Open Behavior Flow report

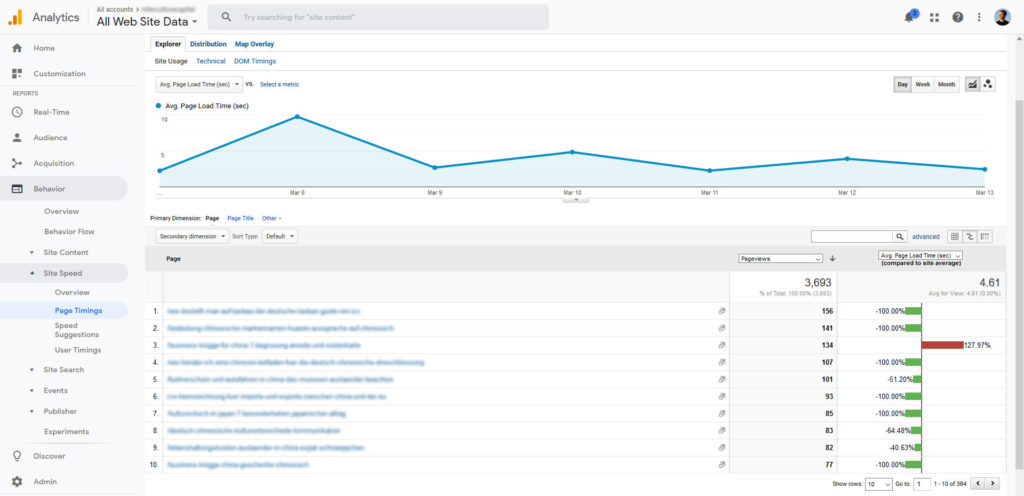pyautogui.click(x=69, y=232)
